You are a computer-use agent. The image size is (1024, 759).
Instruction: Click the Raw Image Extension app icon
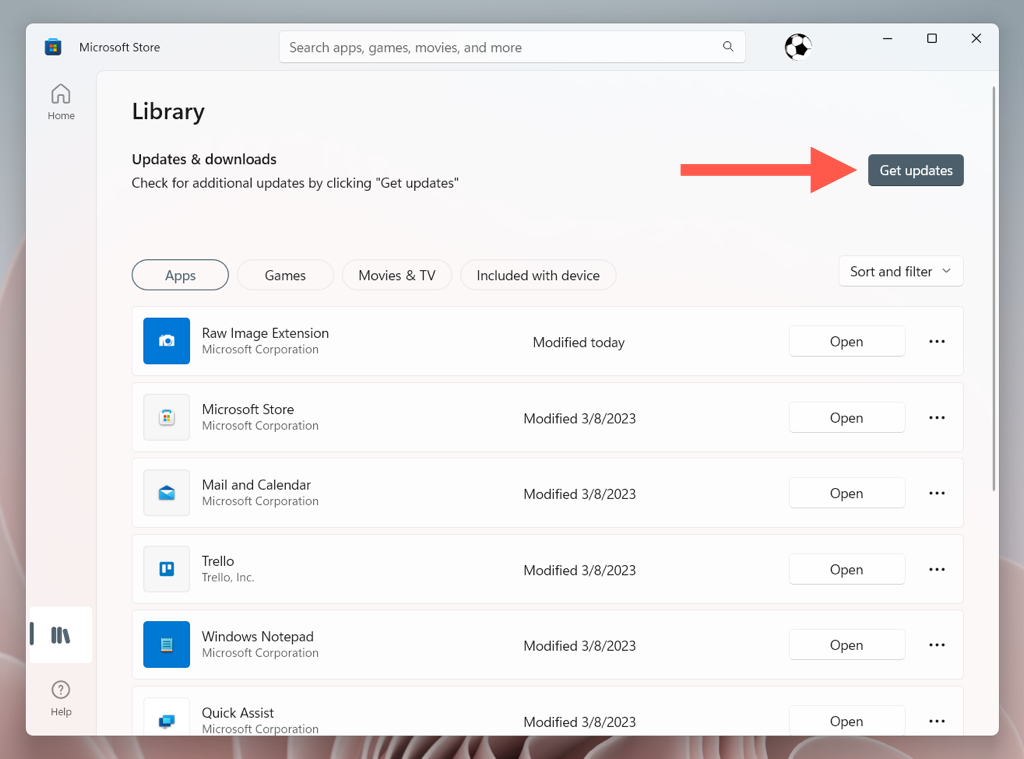coord(166,341)
